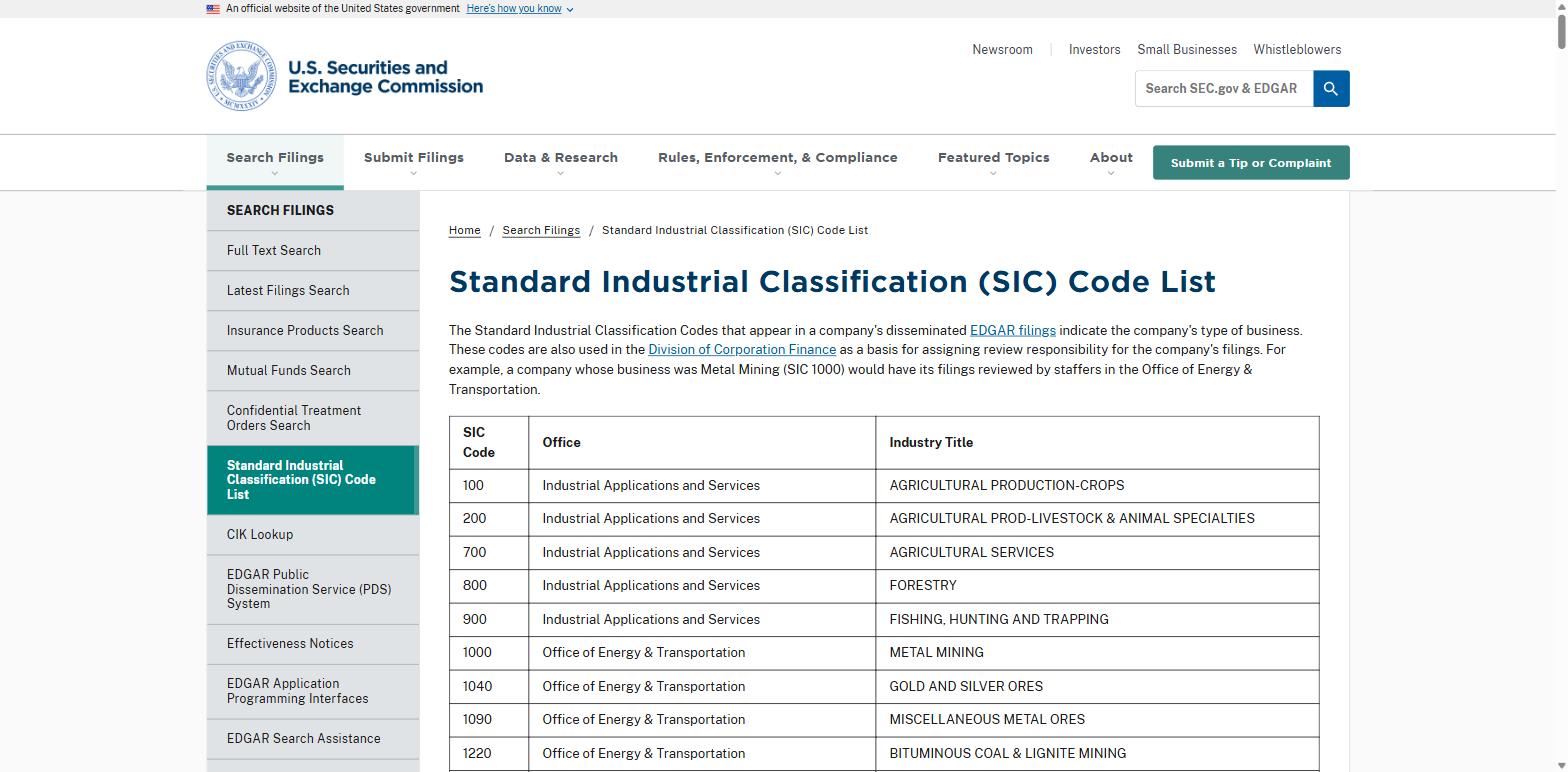Click the SEC seal logo

(241, 76)
